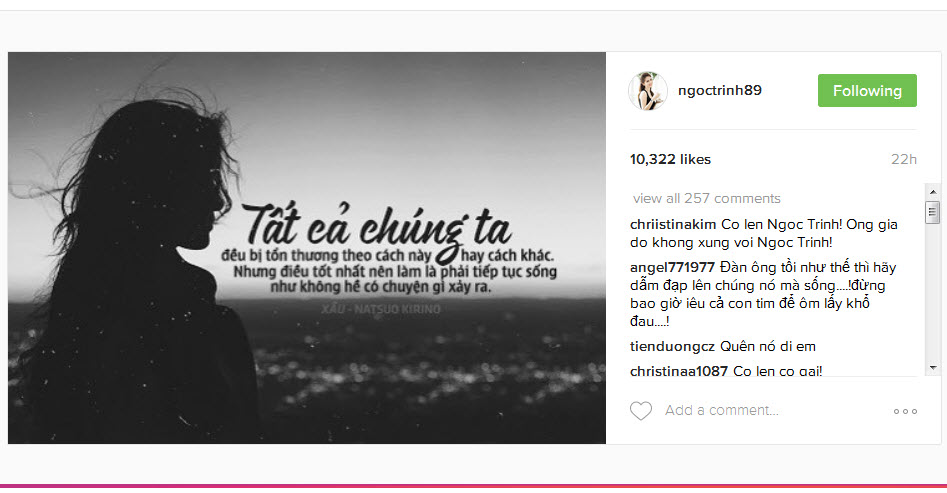Click the 'Quên nó di em' comment text
This screenshot has width=947, height=493.
tap(768, 346)
